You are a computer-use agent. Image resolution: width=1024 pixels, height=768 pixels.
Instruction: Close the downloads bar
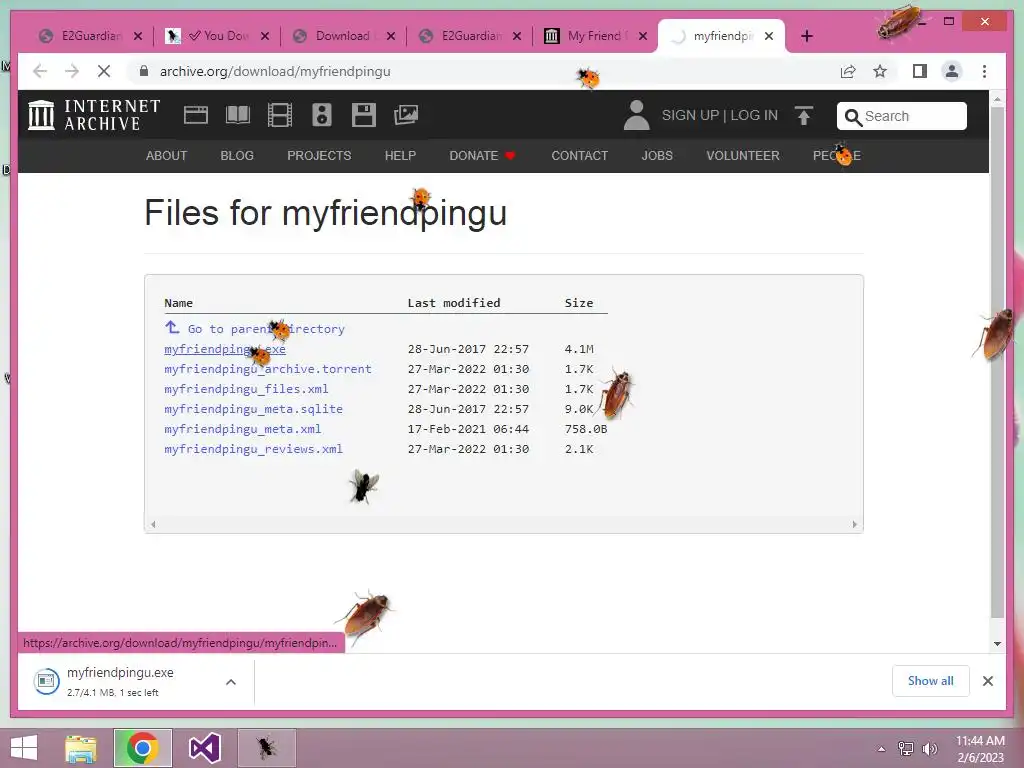tap(987, 681)
